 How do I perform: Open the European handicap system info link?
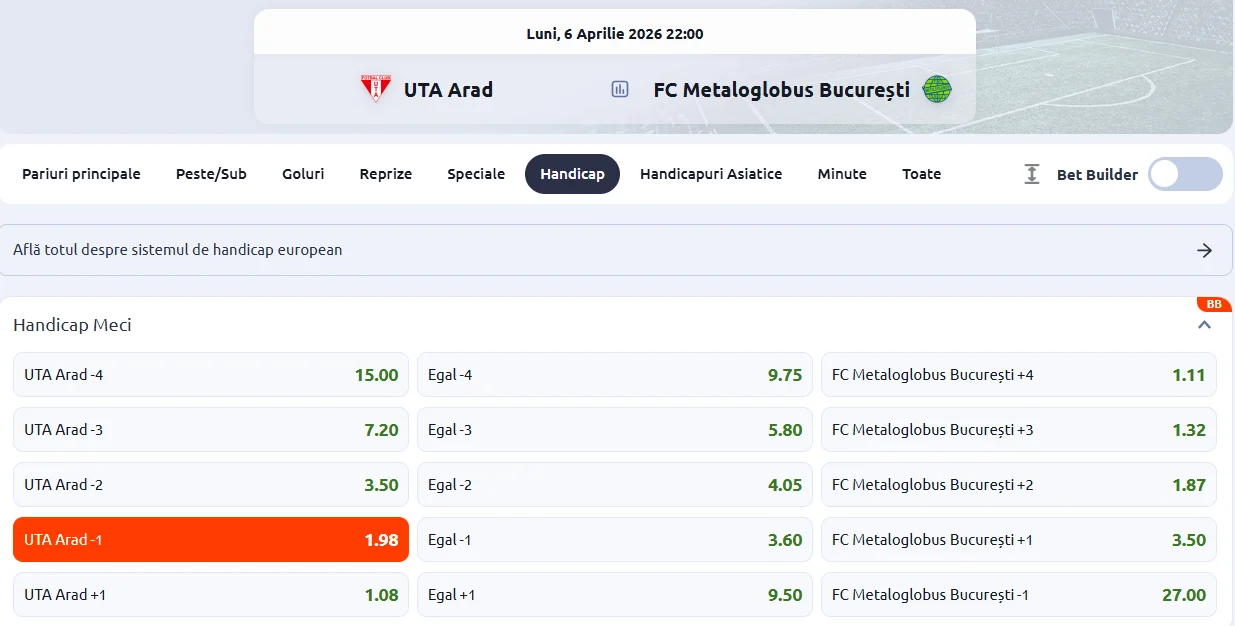(x=178, y=250)
